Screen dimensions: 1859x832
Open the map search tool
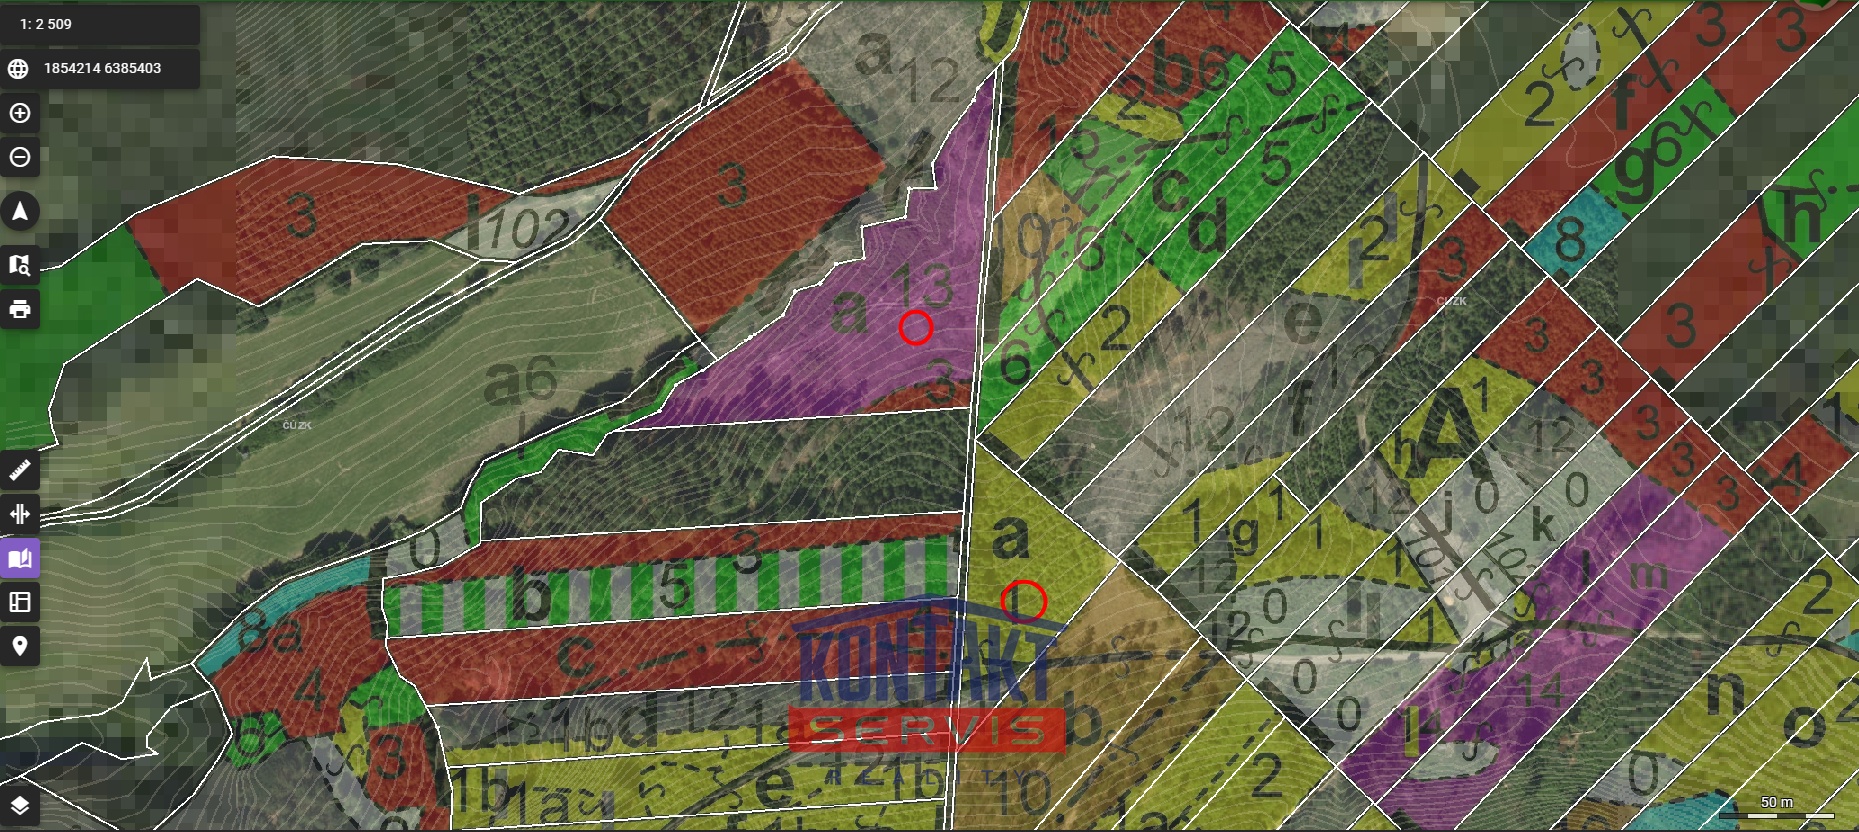click(x=20, y=265)
